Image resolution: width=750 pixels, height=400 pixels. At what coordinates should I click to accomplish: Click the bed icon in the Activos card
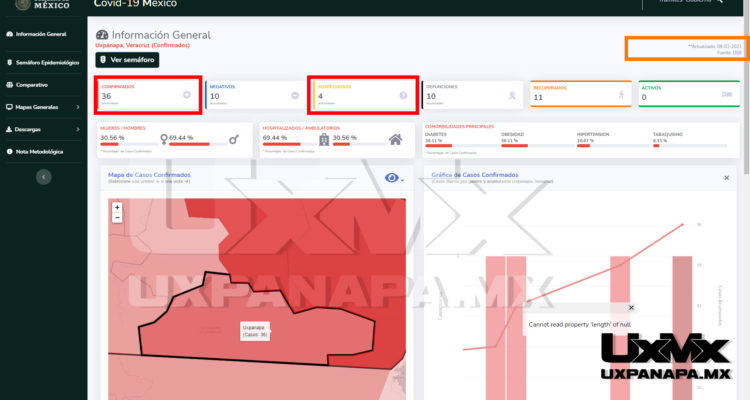pos(727,94)
